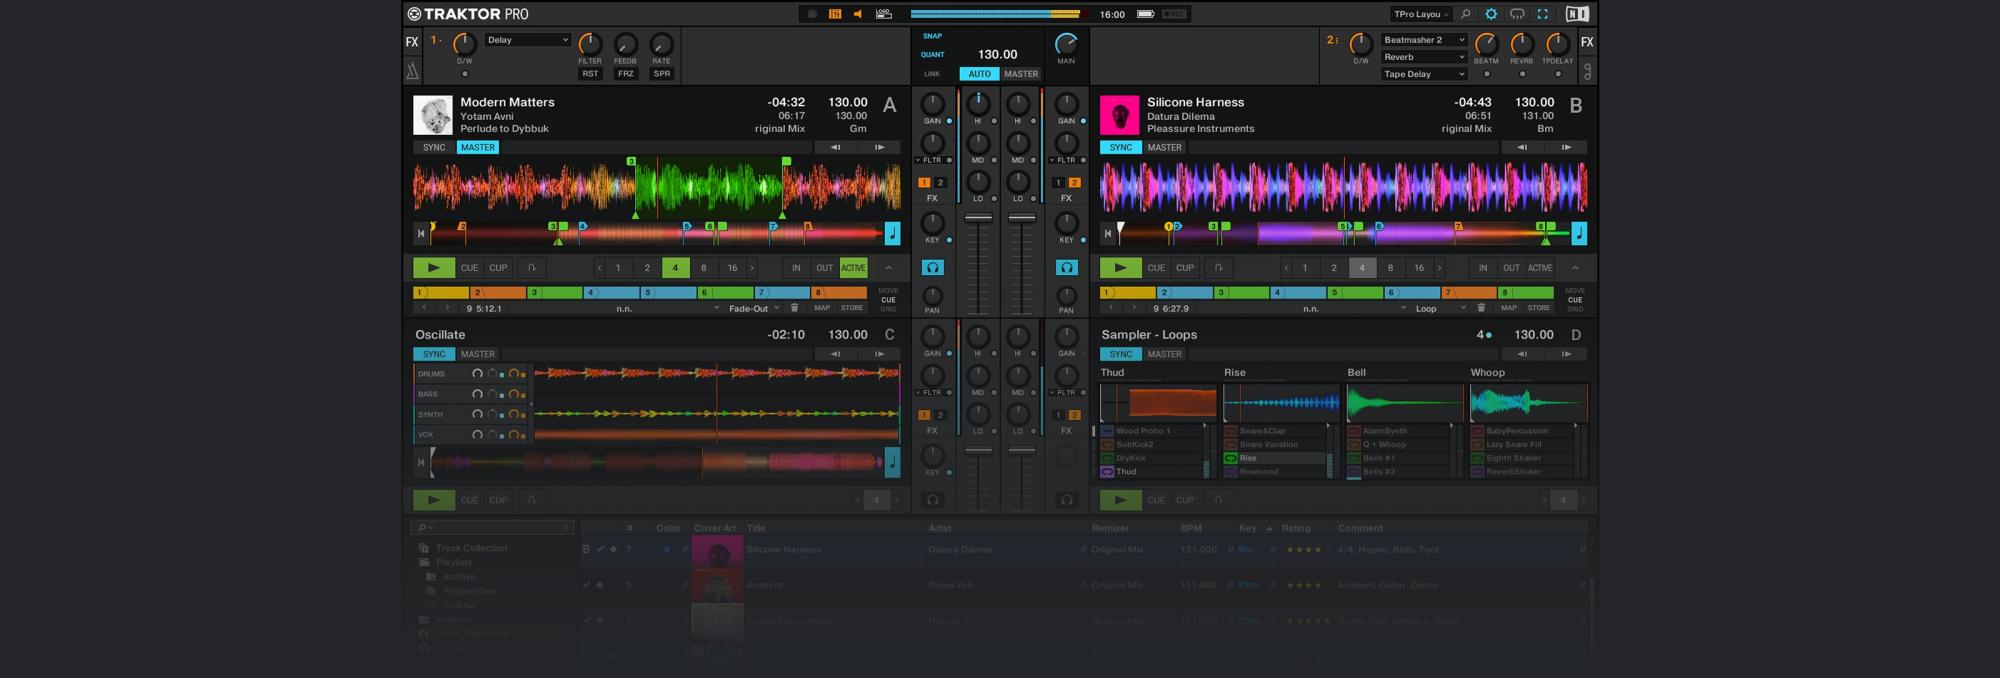Select Deck B CUE panel tab

1575,300
